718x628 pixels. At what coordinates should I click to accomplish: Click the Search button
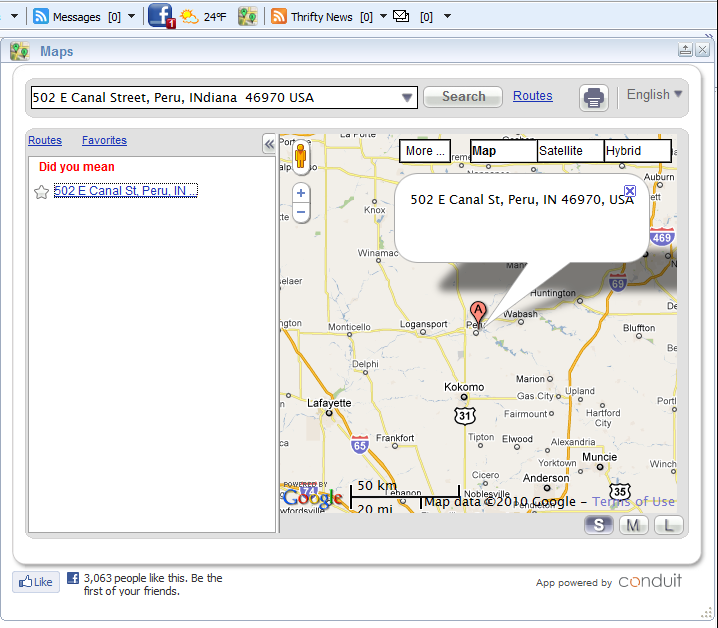pos(463,97)
